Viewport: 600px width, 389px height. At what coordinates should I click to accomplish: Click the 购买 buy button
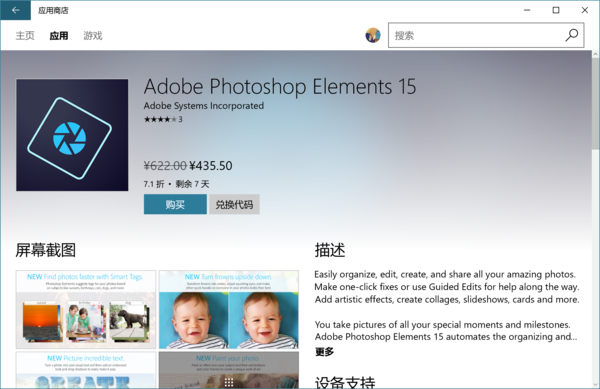coord(175,204)
